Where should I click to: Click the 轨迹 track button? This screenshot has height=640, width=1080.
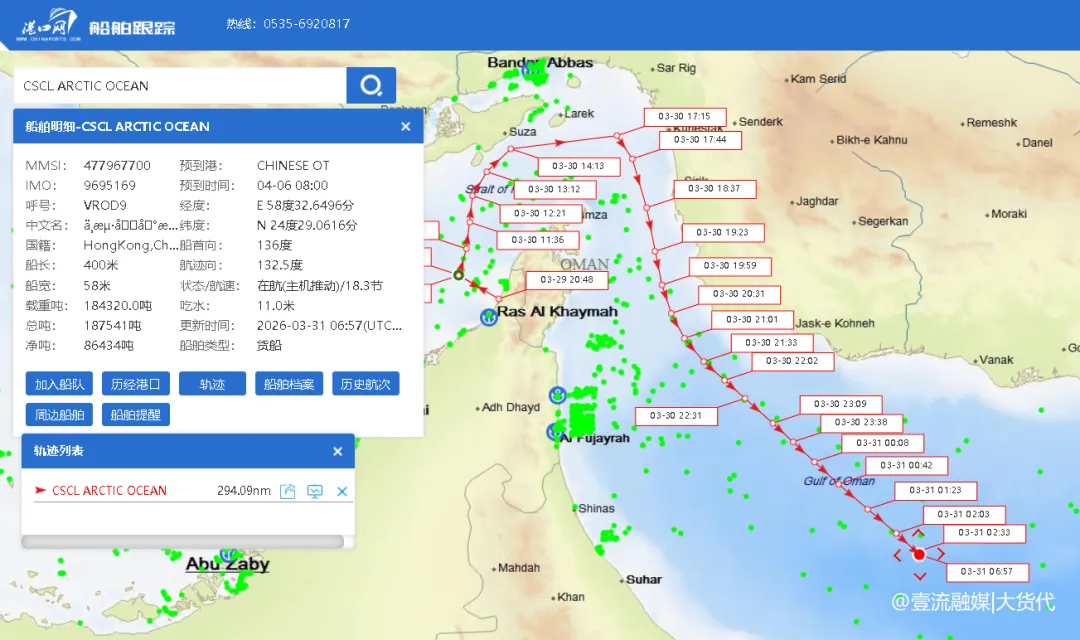click(212, 383)
